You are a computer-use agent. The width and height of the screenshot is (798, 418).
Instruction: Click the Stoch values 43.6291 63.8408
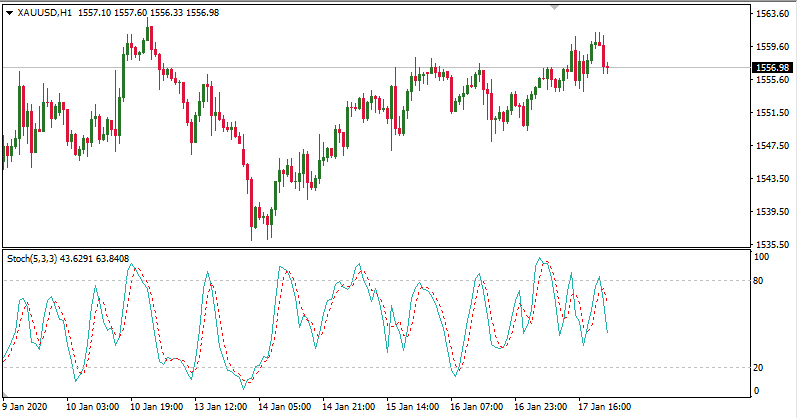point(95,259)
